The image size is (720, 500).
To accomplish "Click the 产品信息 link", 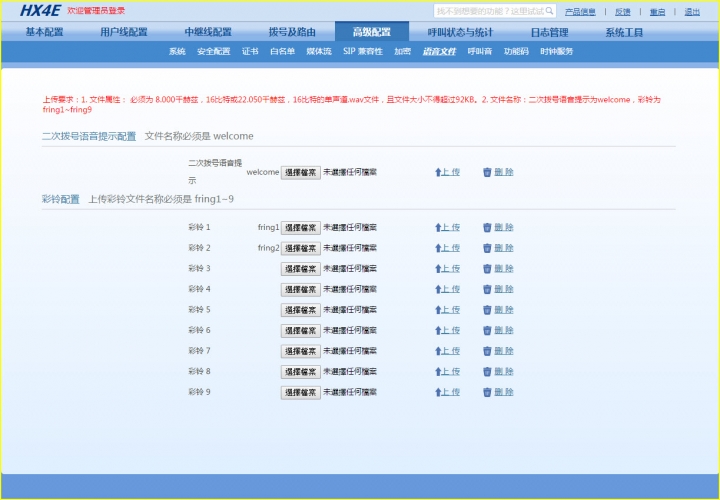I will click(x=580, y=12).
